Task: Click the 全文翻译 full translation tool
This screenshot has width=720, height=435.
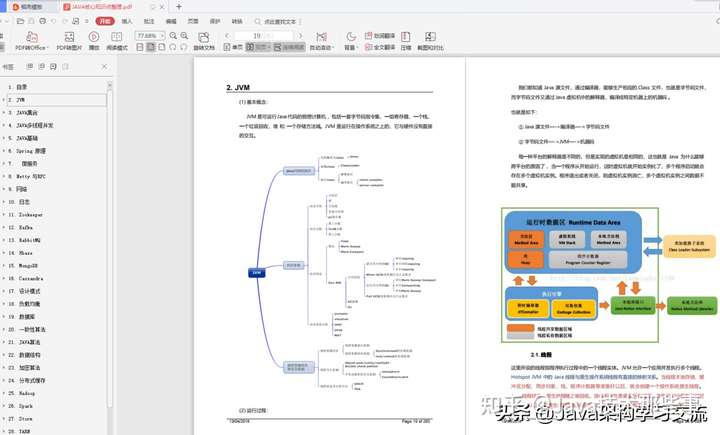Action: point(380,47)
